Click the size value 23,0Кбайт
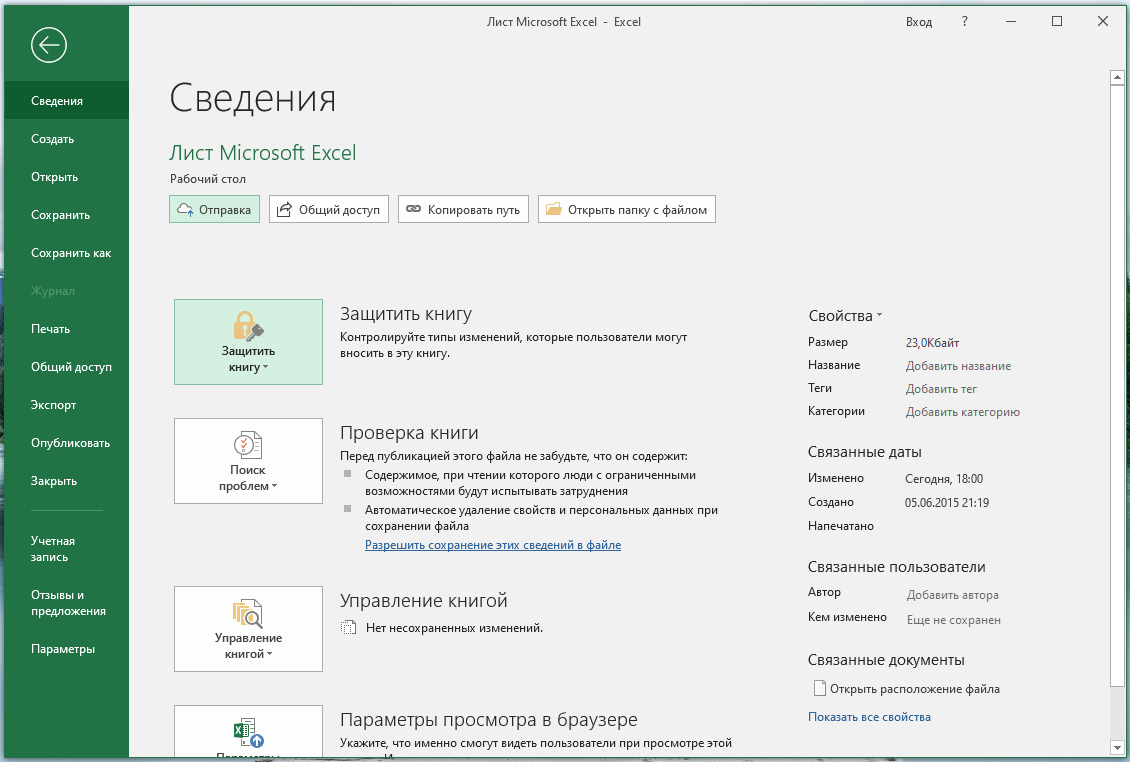 [x=933, y=343]
